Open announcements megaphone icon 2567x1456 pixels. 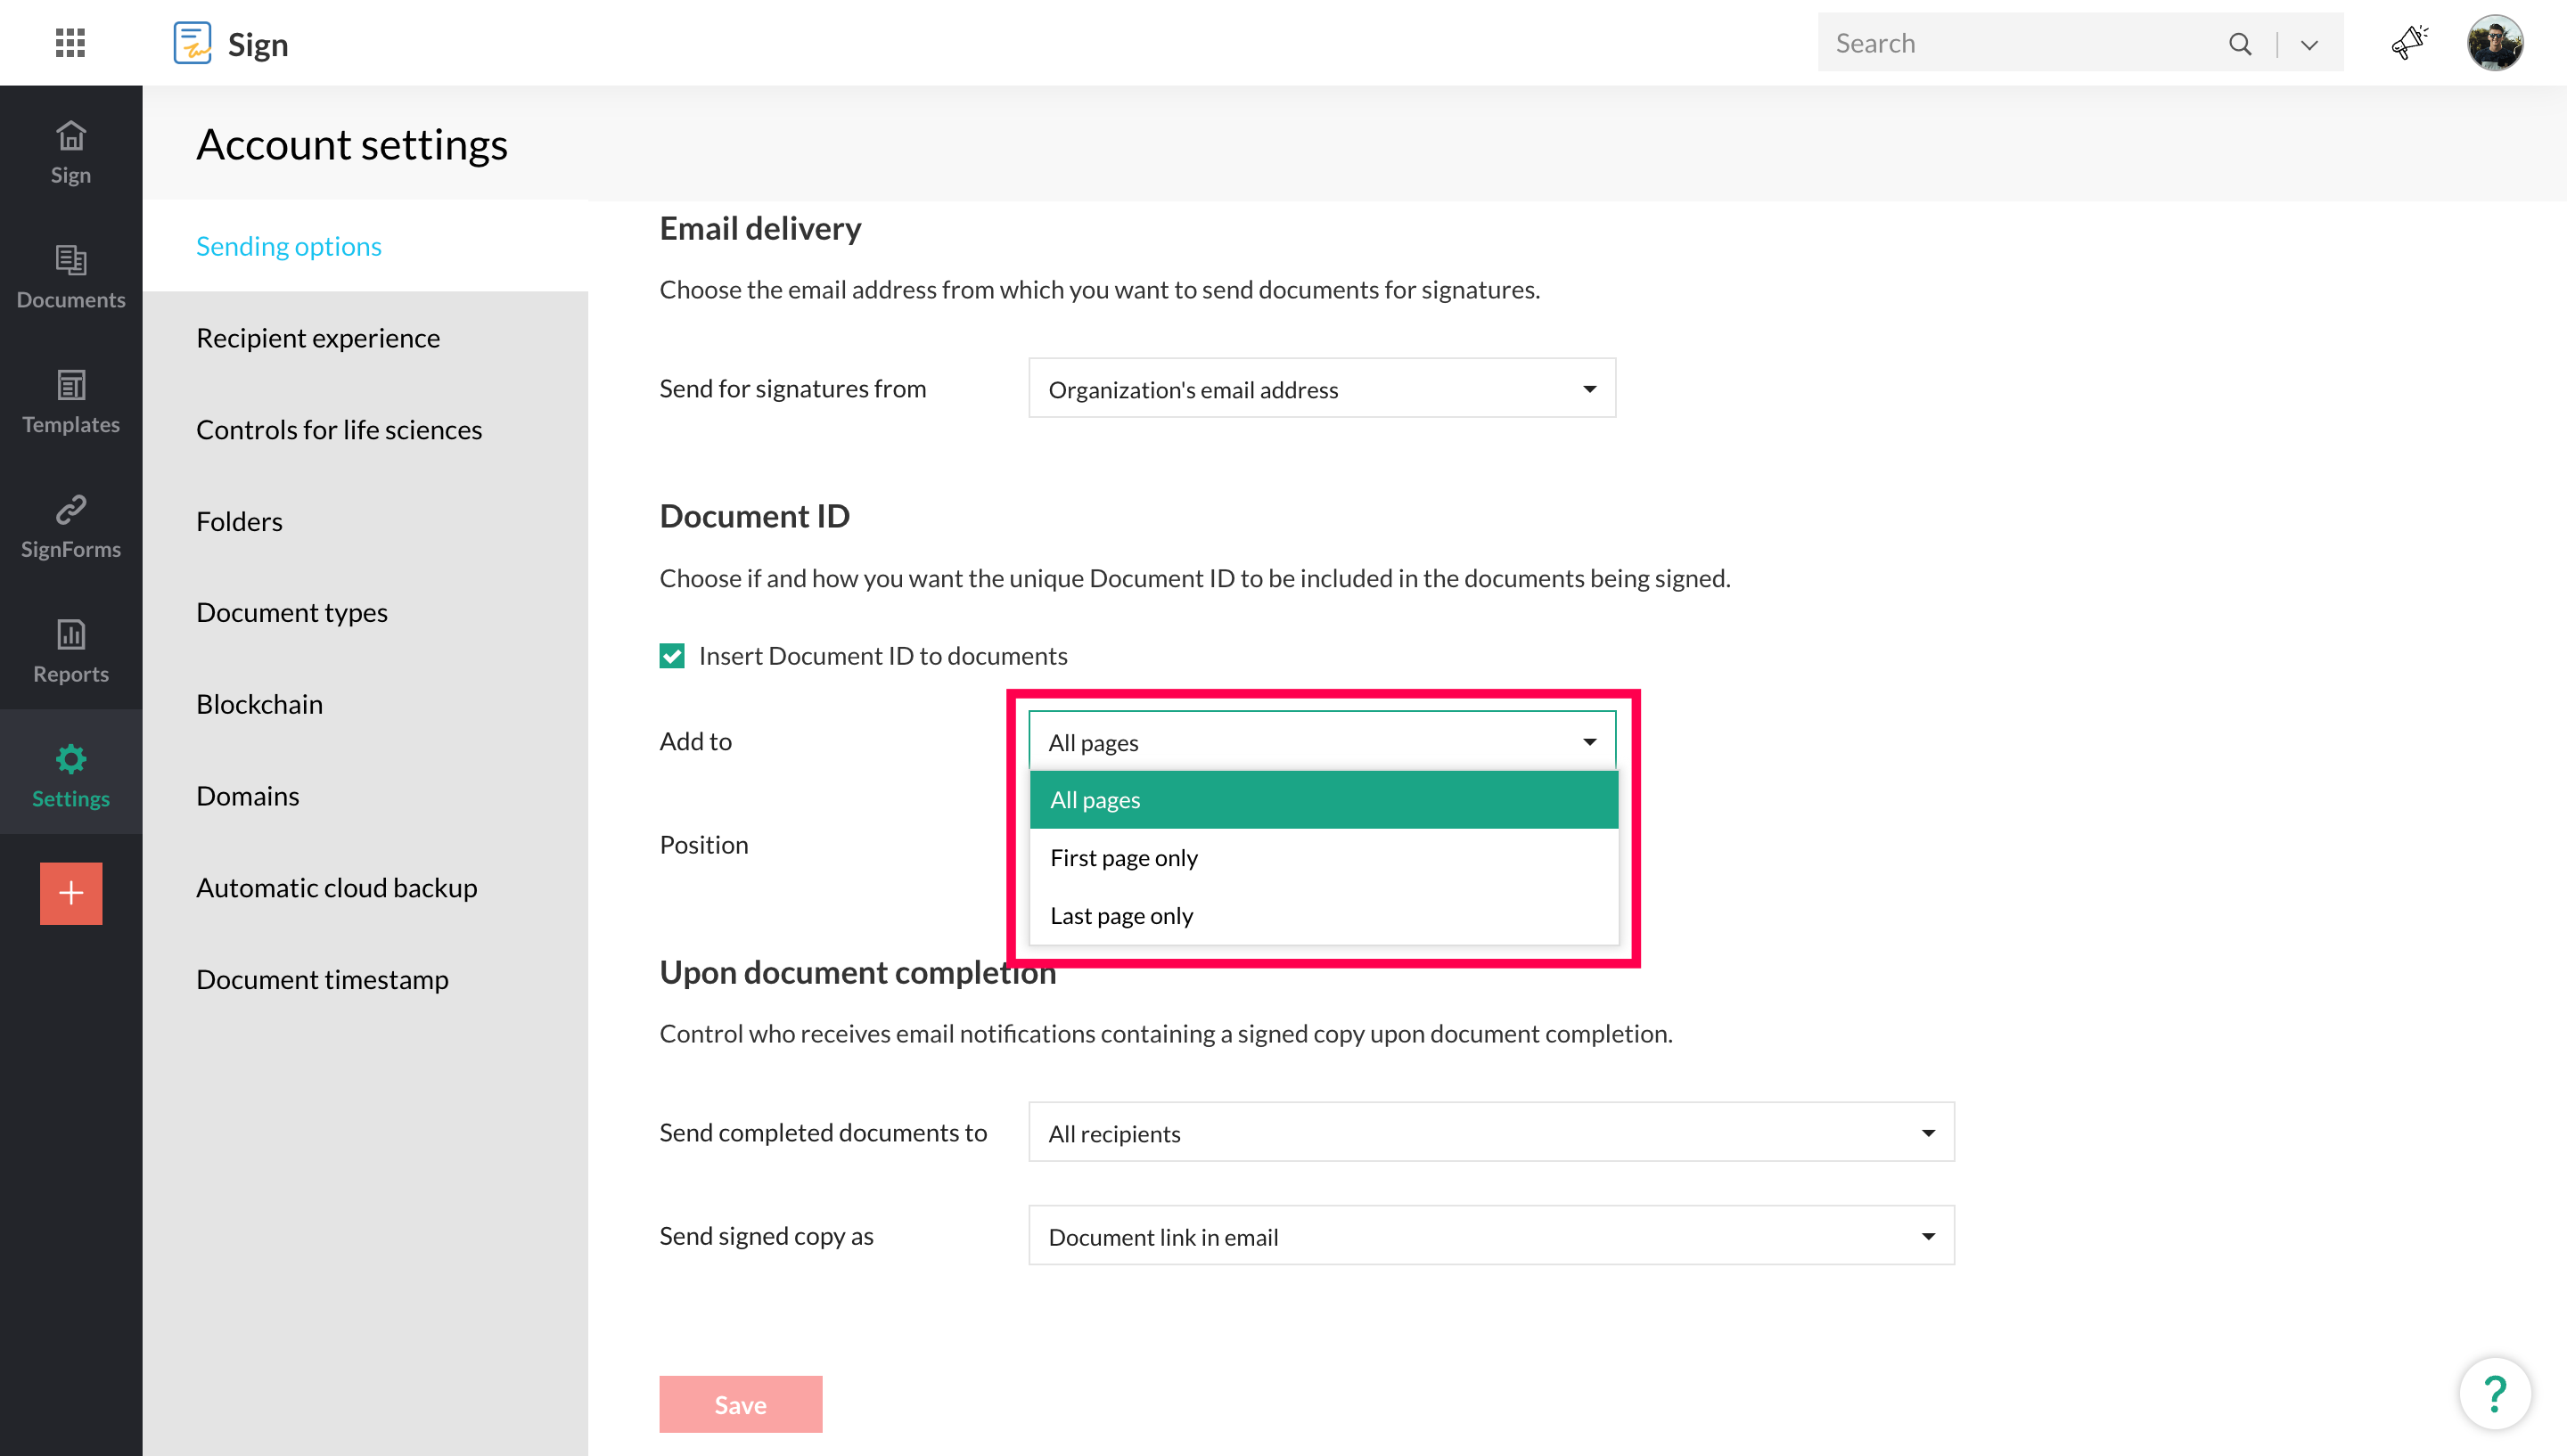pyautogui.click(x=2409, y=43)
